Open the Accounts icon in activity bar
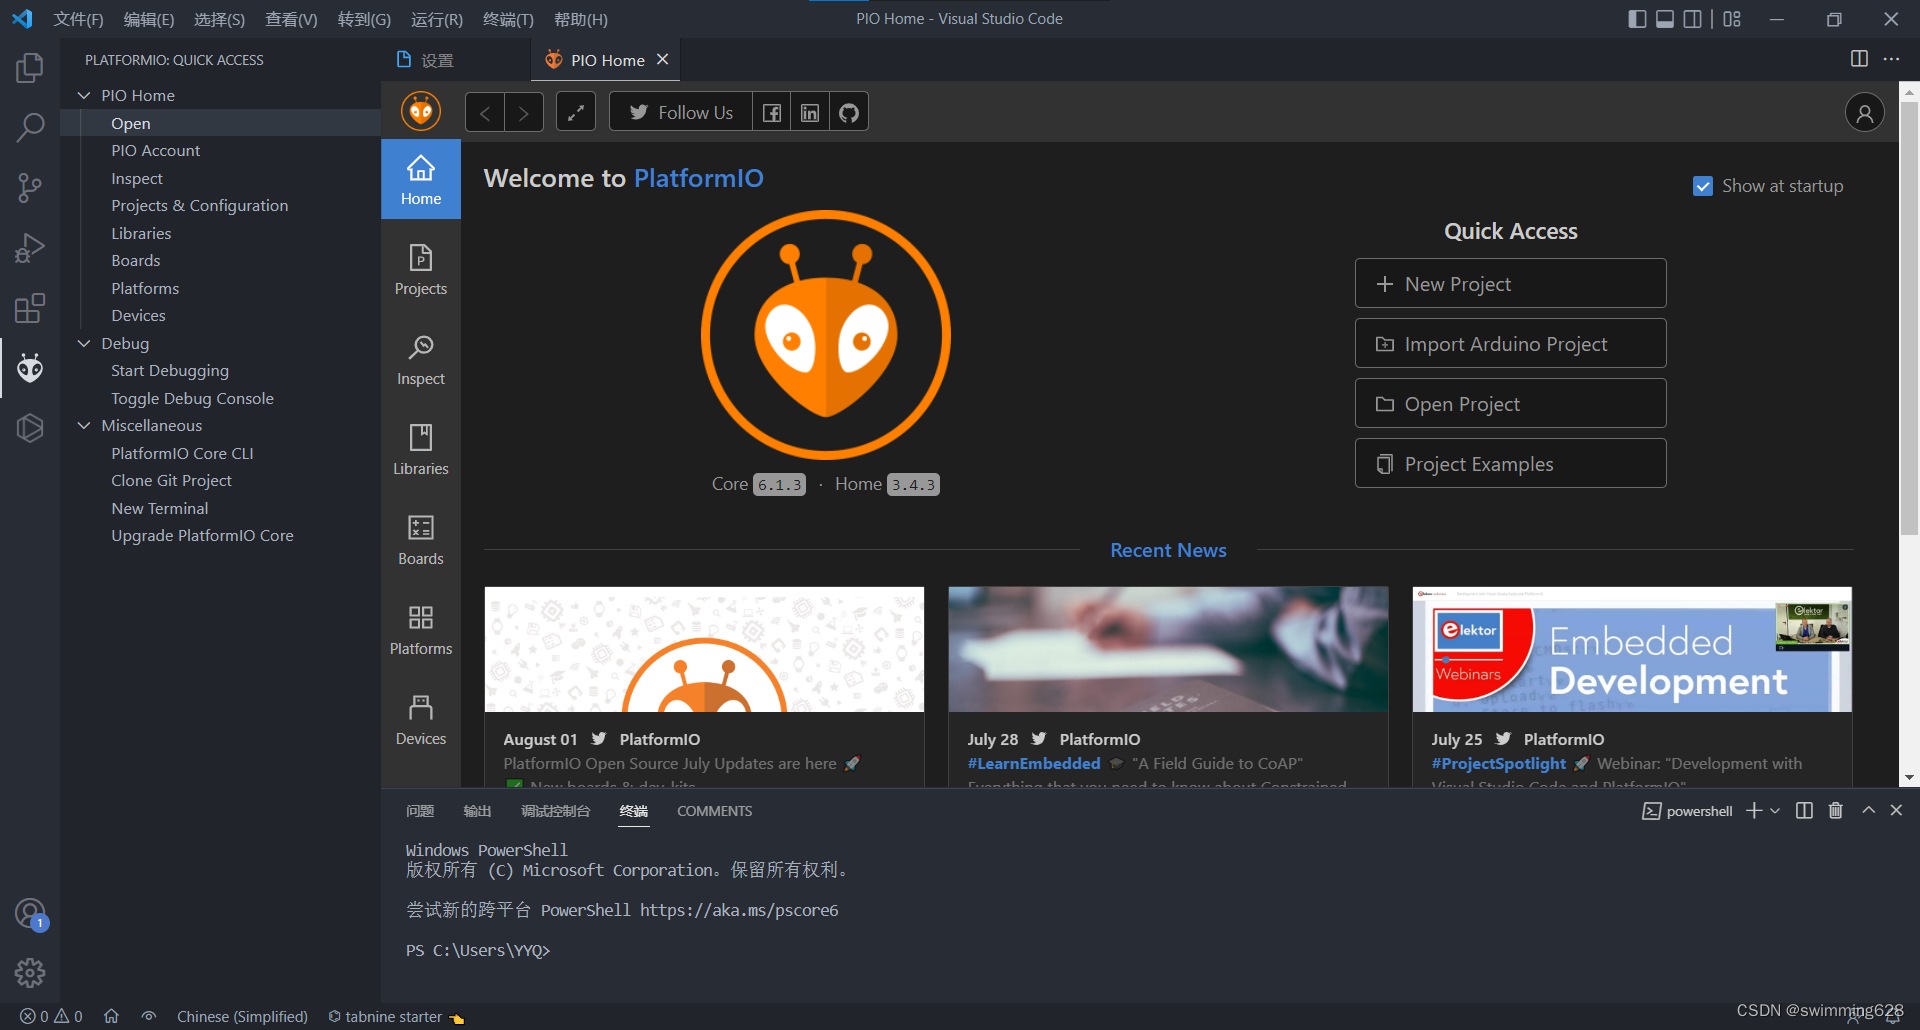 pos(30,913)
